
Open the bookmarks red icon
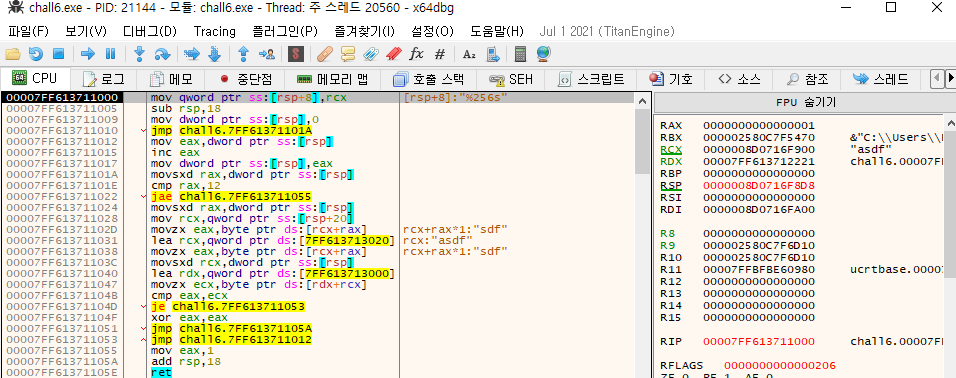click(393, 54)
